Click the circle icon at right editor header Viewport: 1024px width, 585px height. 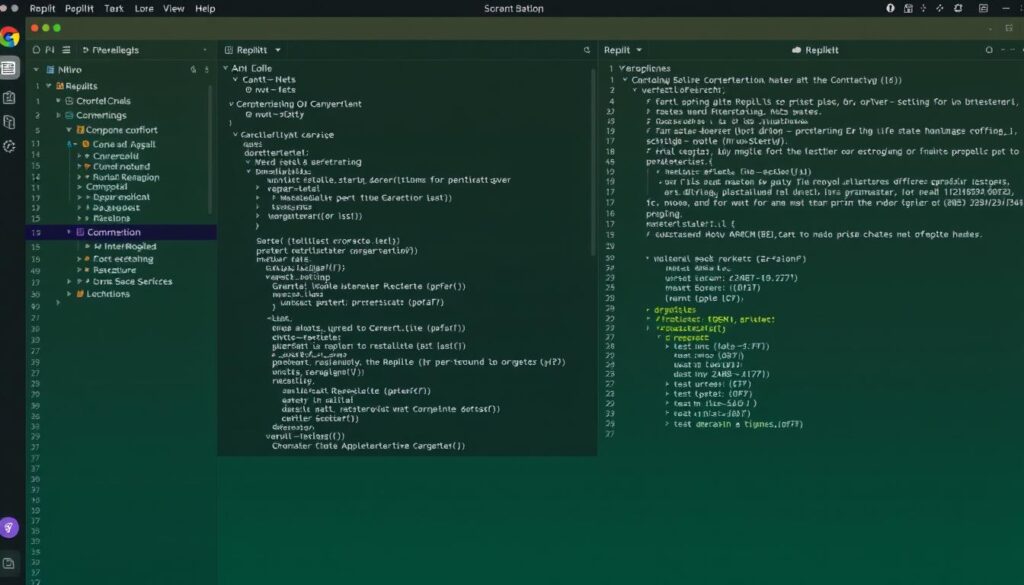pos(991,49)
